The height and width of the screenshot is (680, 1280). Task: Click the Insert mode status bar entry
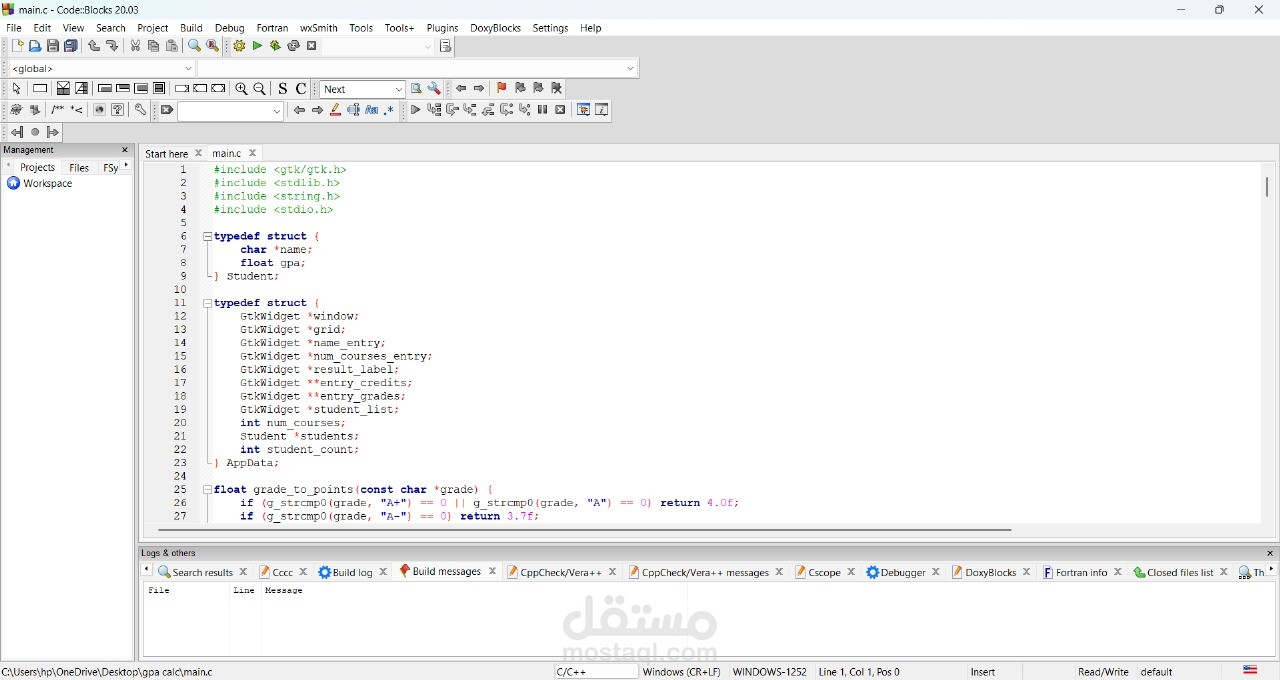click(983, 672)
